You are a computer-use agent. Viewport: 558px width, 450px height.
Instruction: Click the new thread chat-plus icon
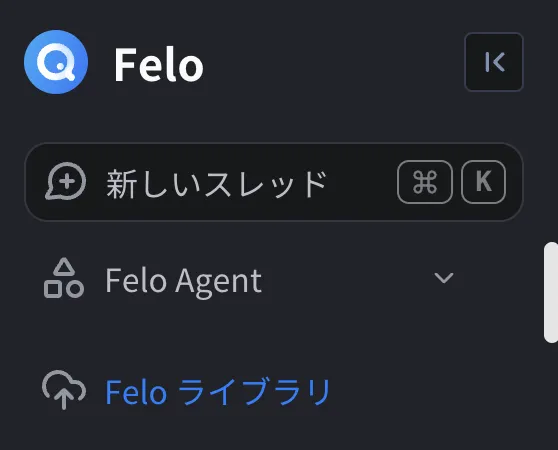click(x=65, y=182)
